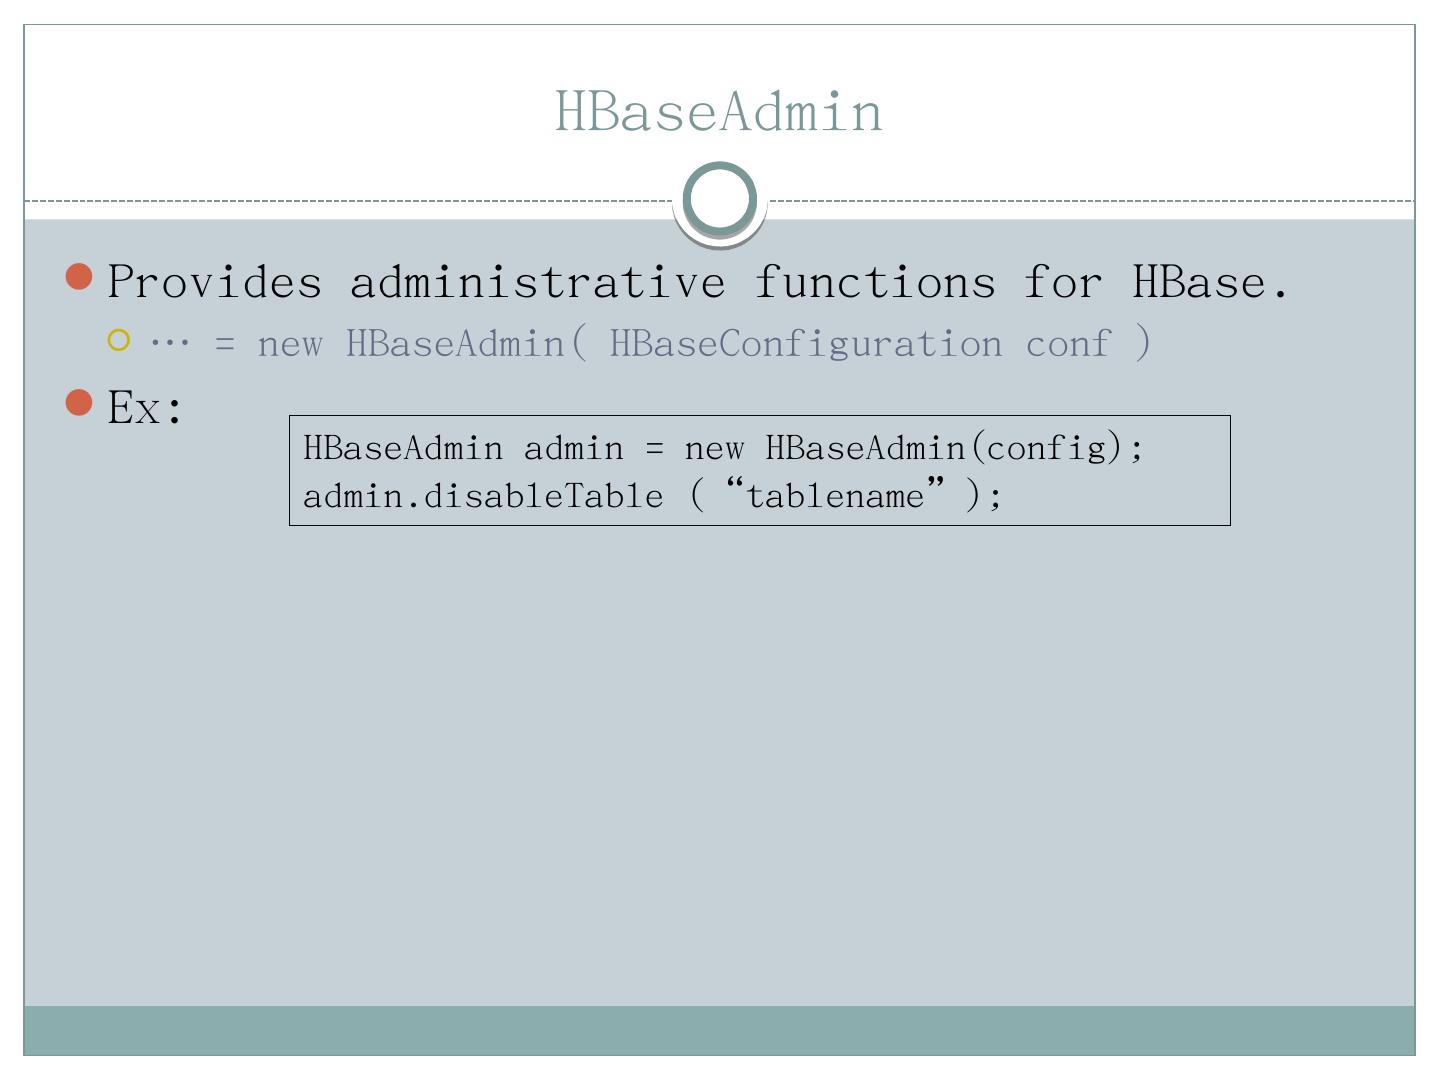Click the red bullet beside "Ex:"
This screenshot has height=1080, width=1440.
click(79, 403)
